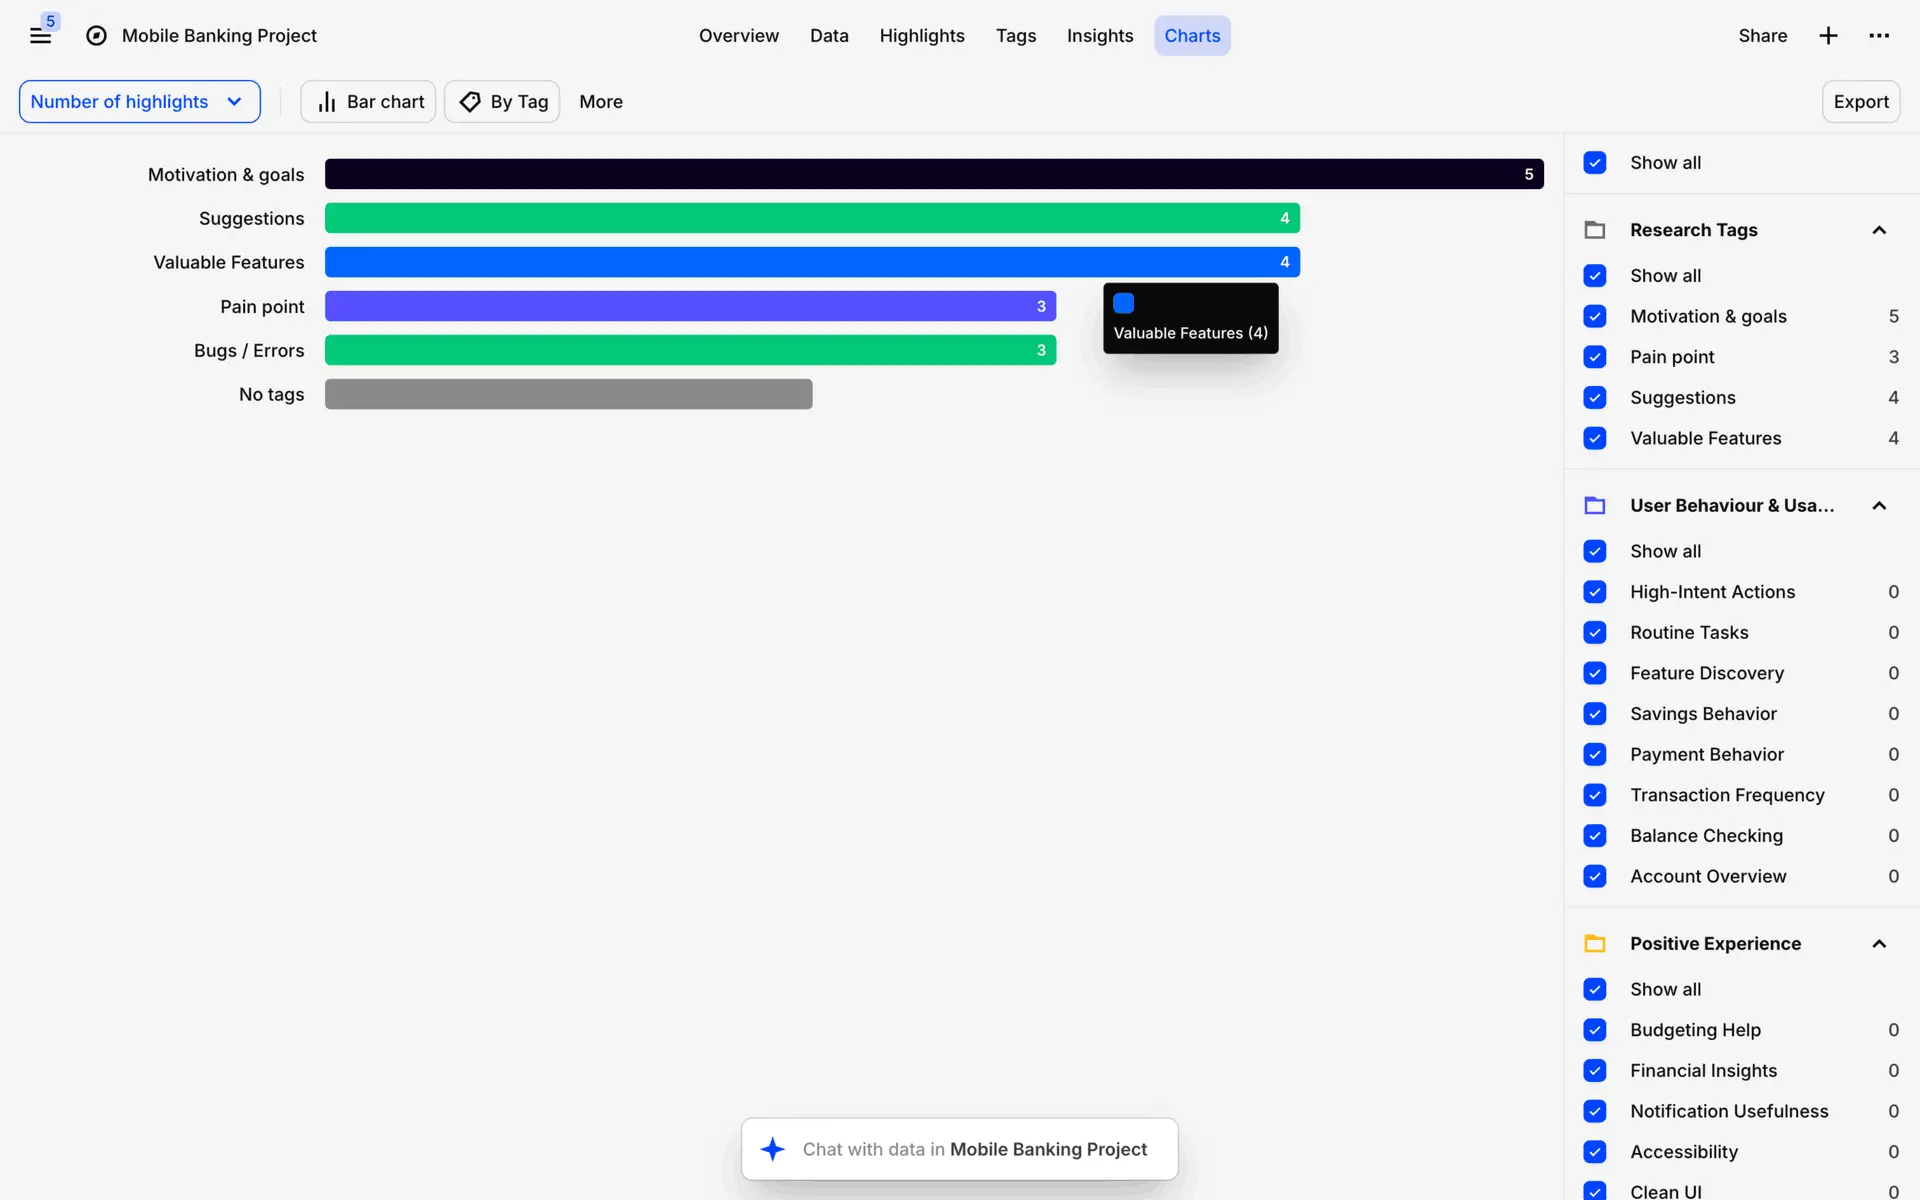Click the yellow Positive Experience folder icon
This screenshot has height=1200, width=1920.
(x=1595, y=944)
